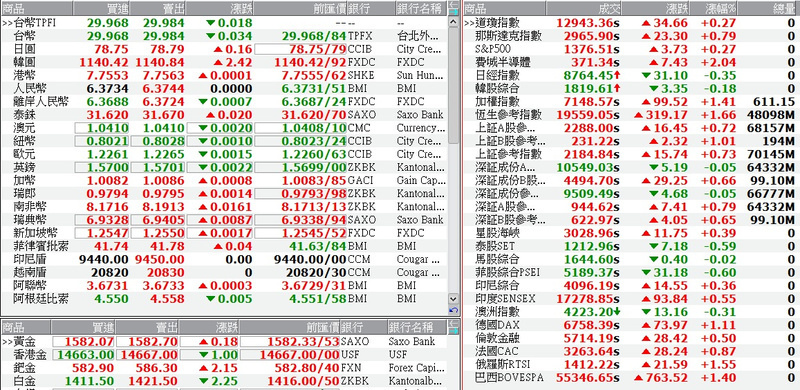The width and height of the screenshot is (800, 390).
Task: Select the 倫敦金融 row
Action: click(x=631, y=338)
